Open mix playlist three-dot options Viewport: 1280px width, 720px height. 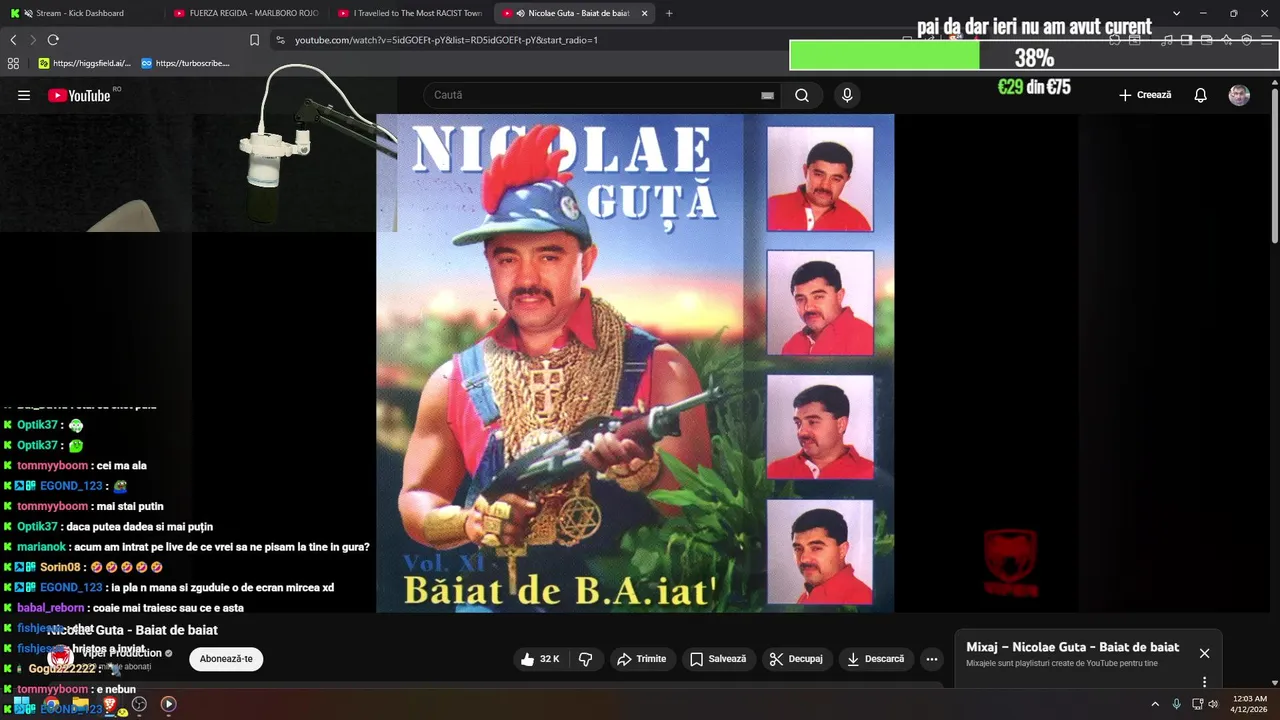[1204, 682]
